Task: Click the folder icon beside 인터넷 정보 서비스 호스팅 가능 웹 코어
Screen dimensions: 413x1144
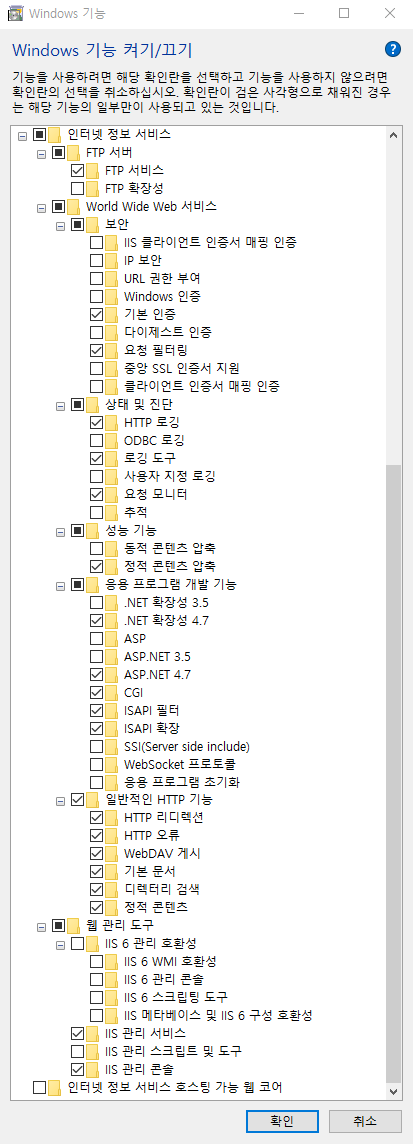Action: point(54,1088)
